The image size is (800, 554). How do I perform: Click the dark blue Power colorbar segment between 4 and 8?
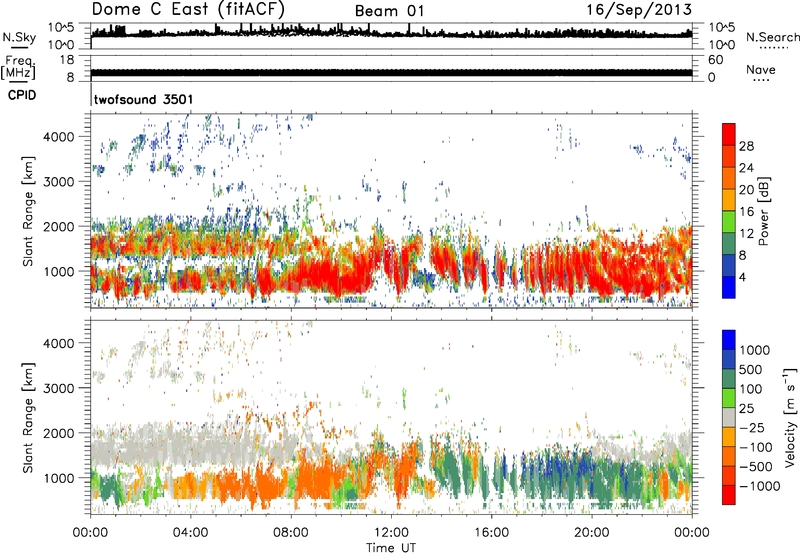point(729,266)
